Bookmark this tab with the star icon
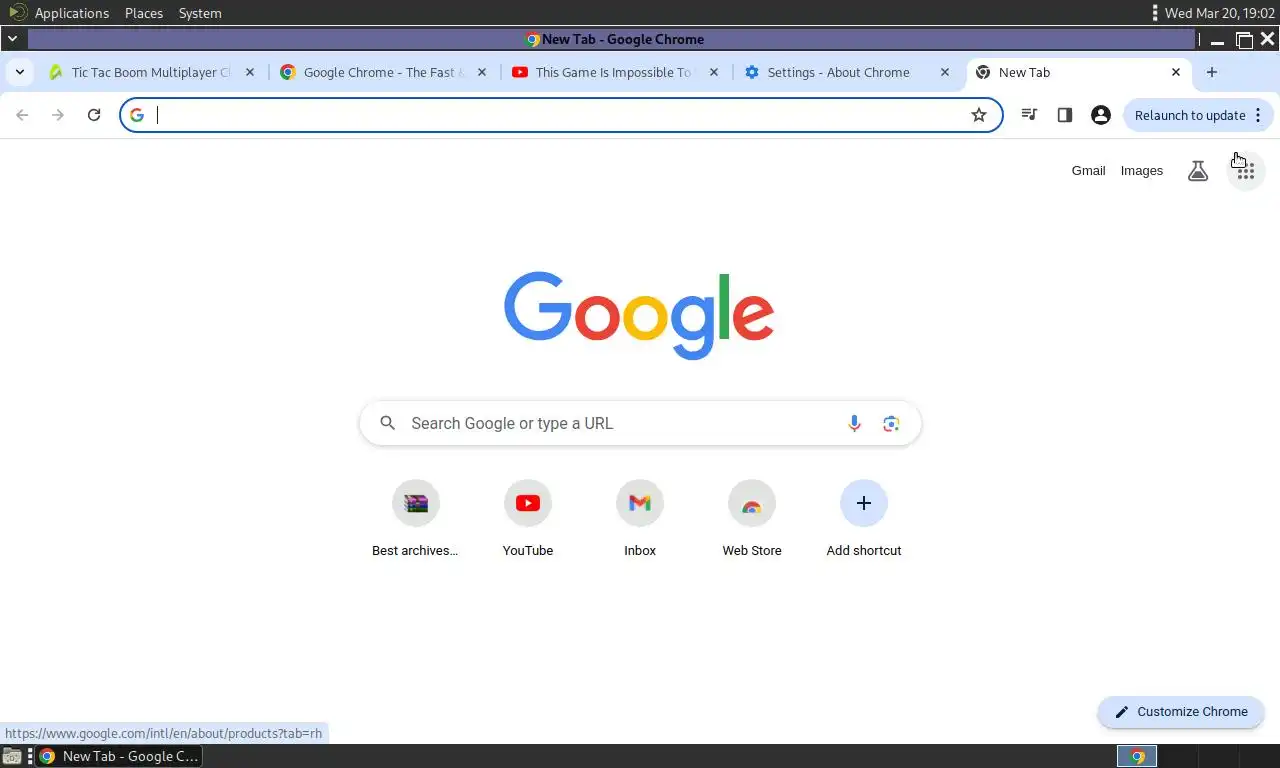The width and height of the screenshot is (1280, 768). (979, 115)
